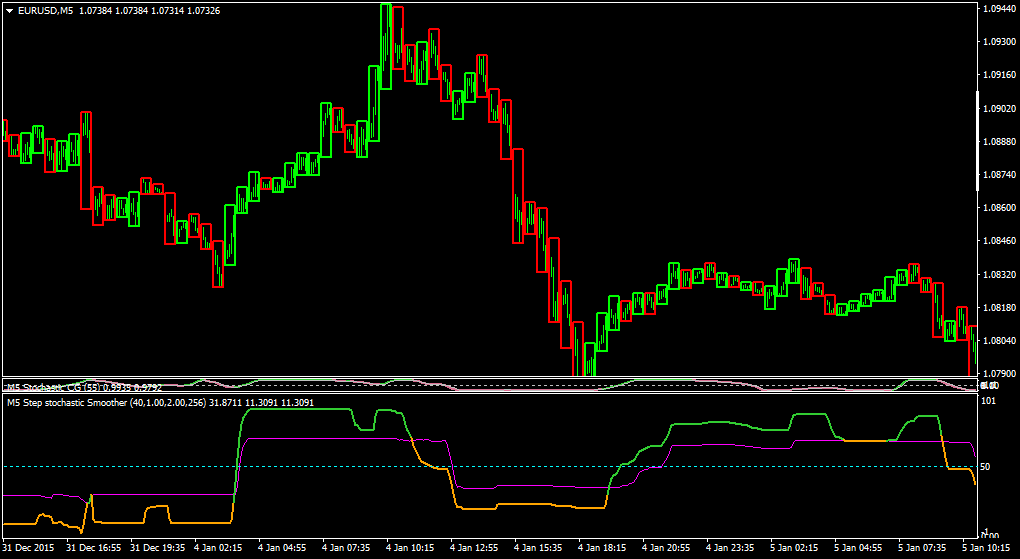Screen dimensions: 1020x559
Task: Click the 1.08880 price level label
Action: click(x=1000, y=141)
